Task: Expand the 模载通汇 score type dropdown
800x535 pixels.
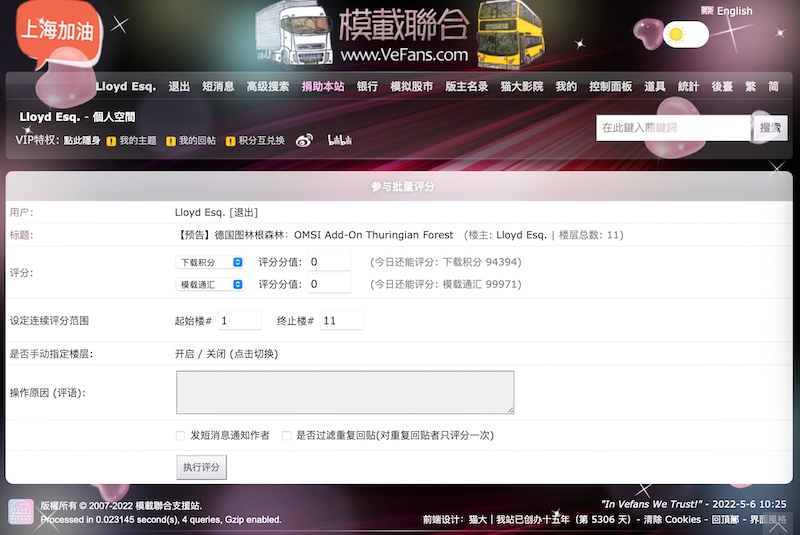Action: (210, 284)
